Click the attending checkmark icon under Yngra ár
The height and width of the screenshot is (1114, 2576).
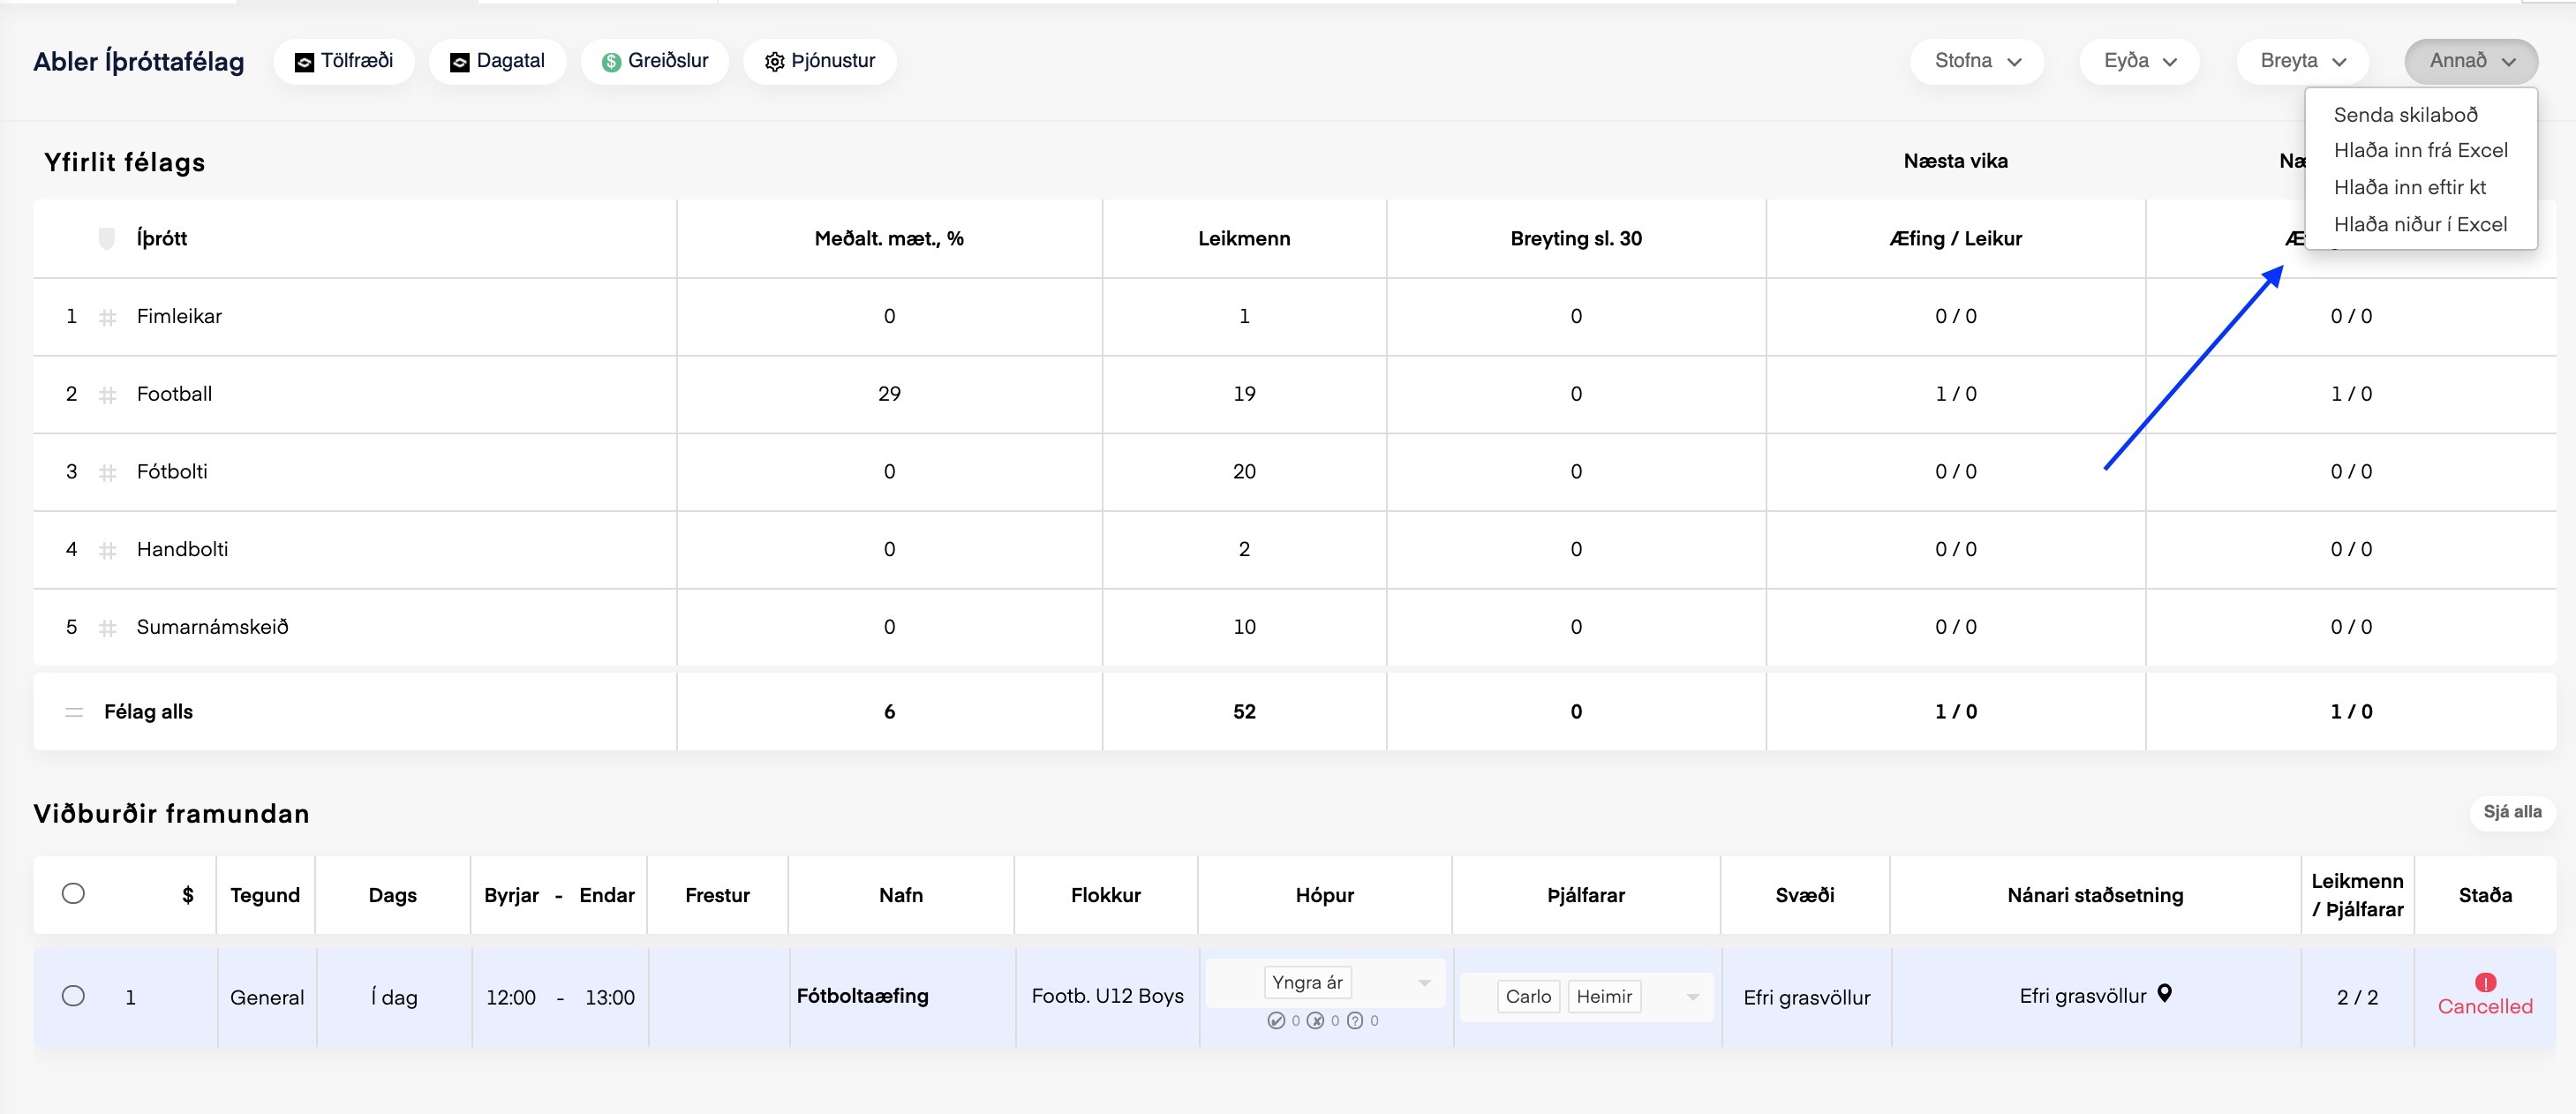pos(1276,1021)
